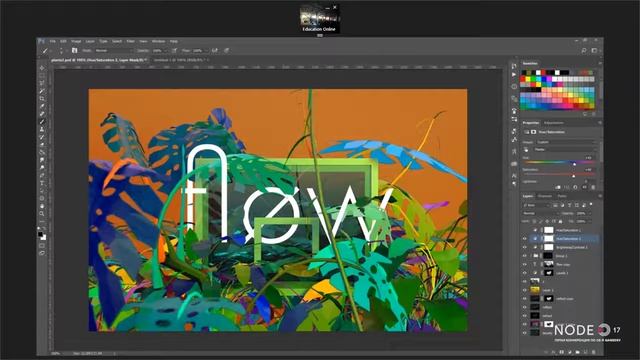
Task: Click the Saturation slider handle
Action: point(573,176)
